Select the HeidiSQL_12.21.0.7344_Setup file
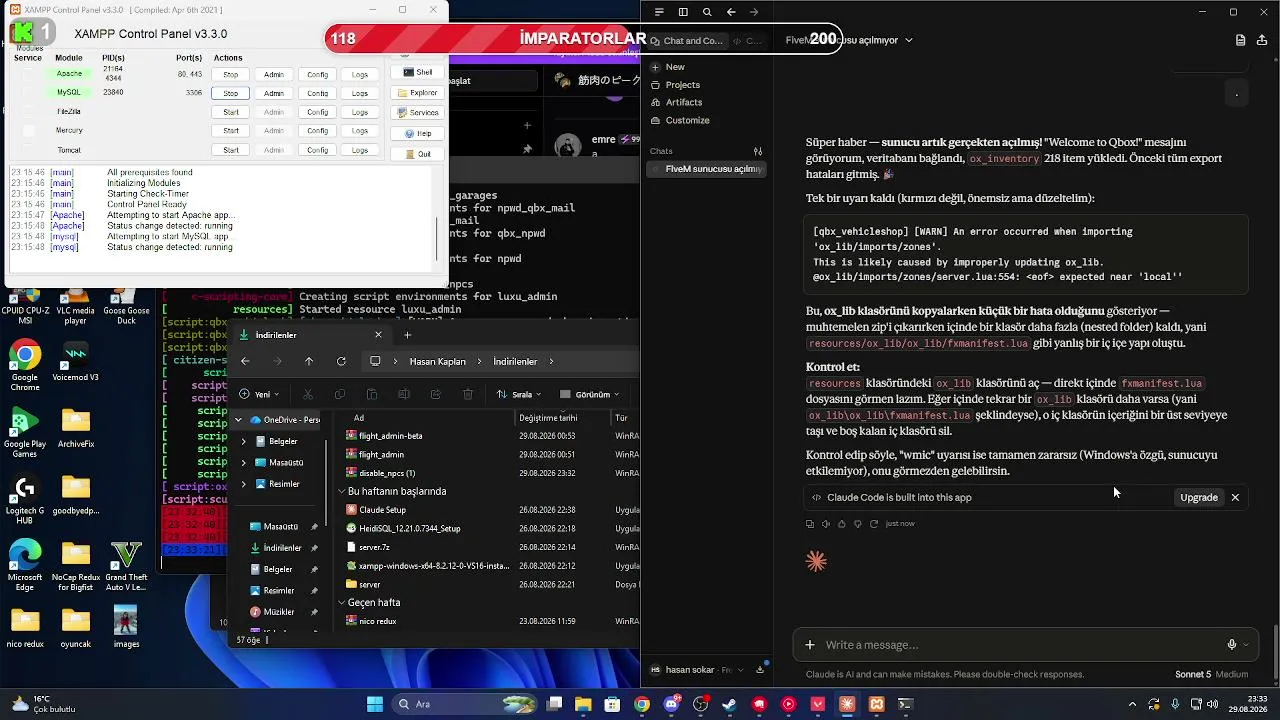This screenshot has width=1280, height=720. tap(410, 528)
